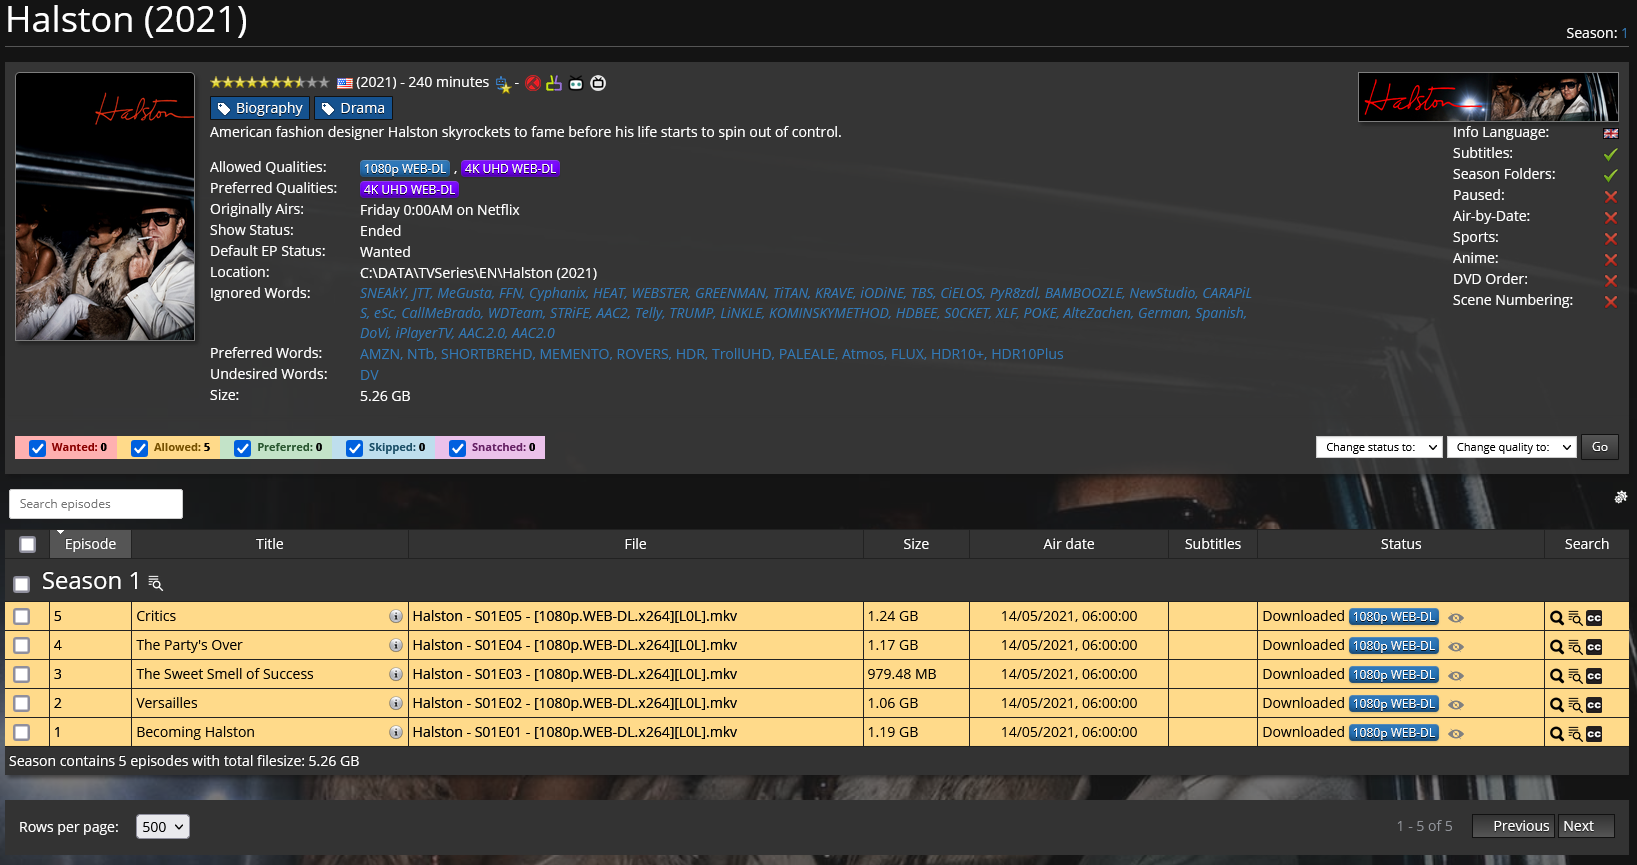This screenshot has height=865, width=1637.
Task: Open the Rows per page dropdown
Action: tap(162, 827)
